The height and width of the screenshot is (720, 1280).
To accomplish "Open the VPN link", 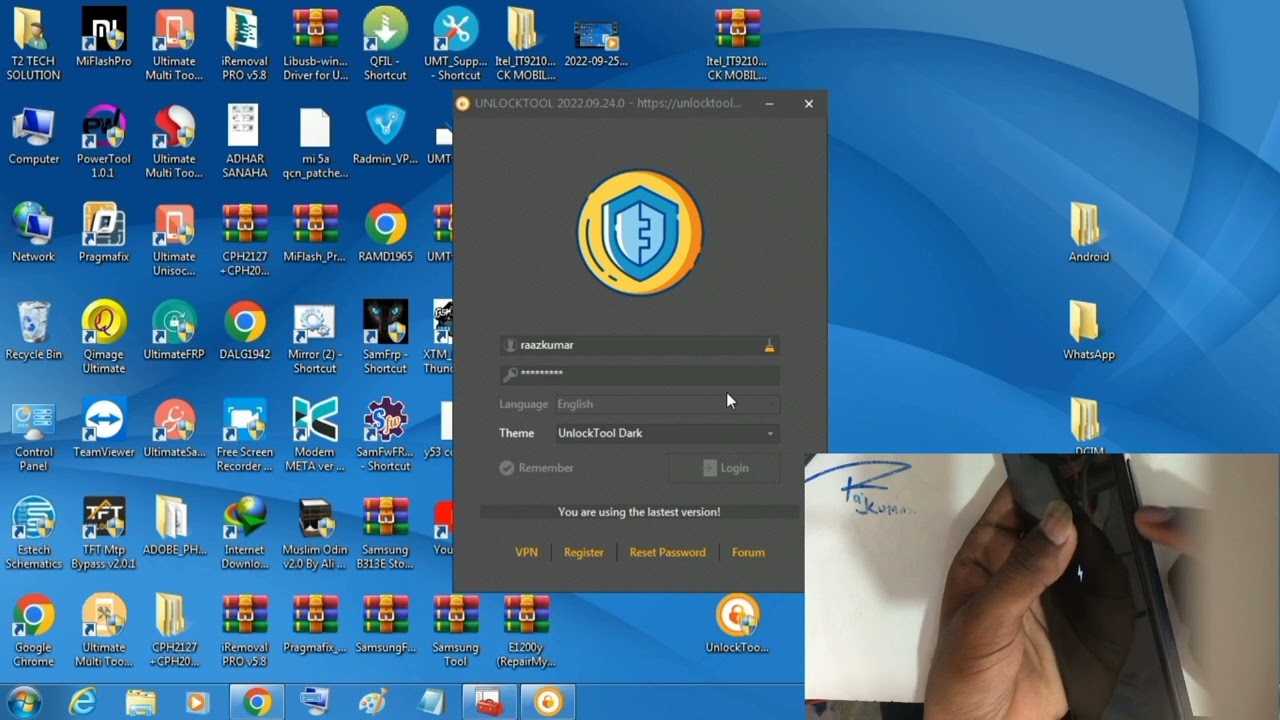I will (x=526, y=552).
